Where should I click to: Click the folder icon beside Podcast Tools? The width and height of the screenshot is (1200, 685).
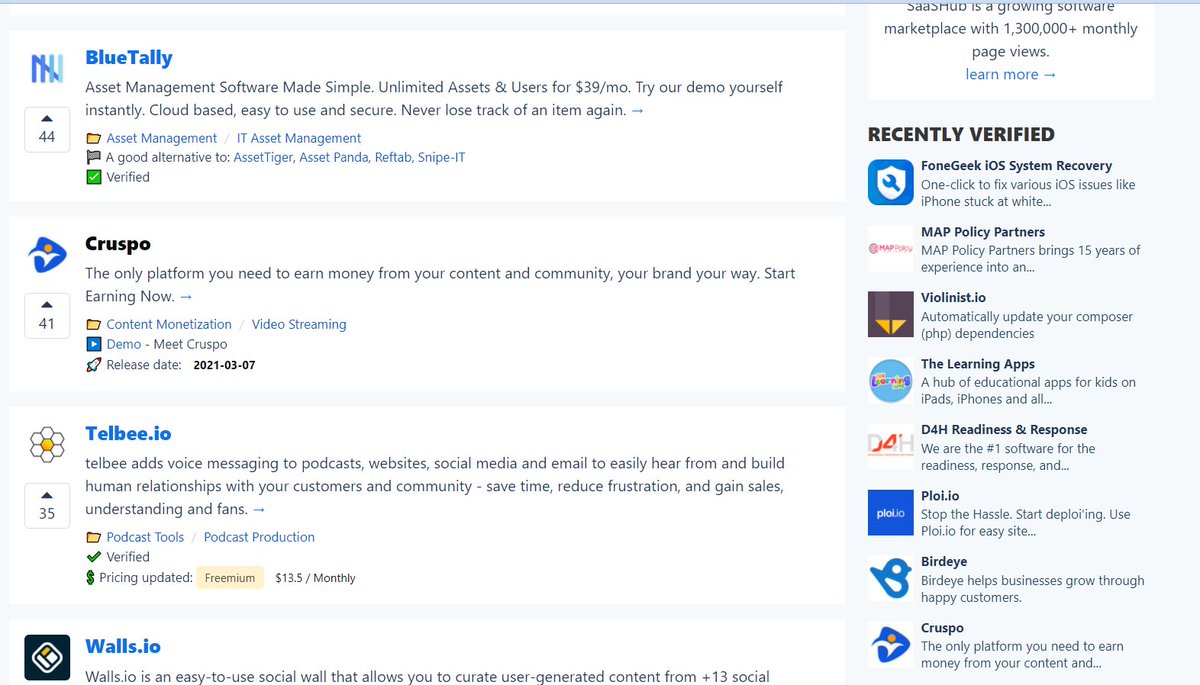point(93,538)
